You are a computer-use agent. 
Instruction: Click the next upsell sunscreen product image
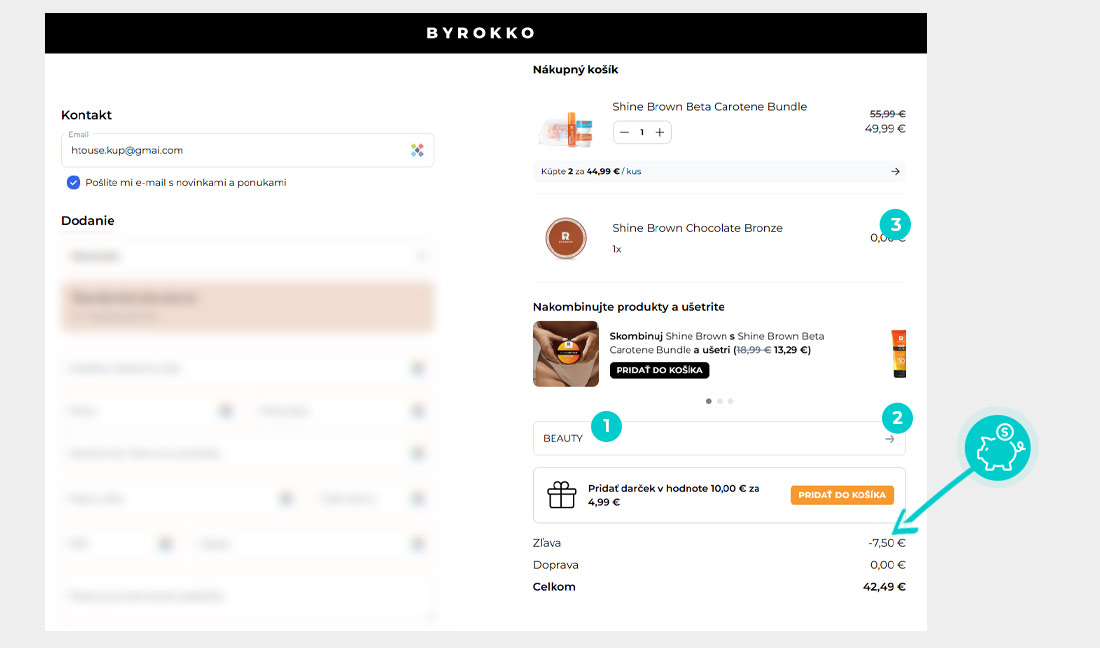(x=899, y=354)
